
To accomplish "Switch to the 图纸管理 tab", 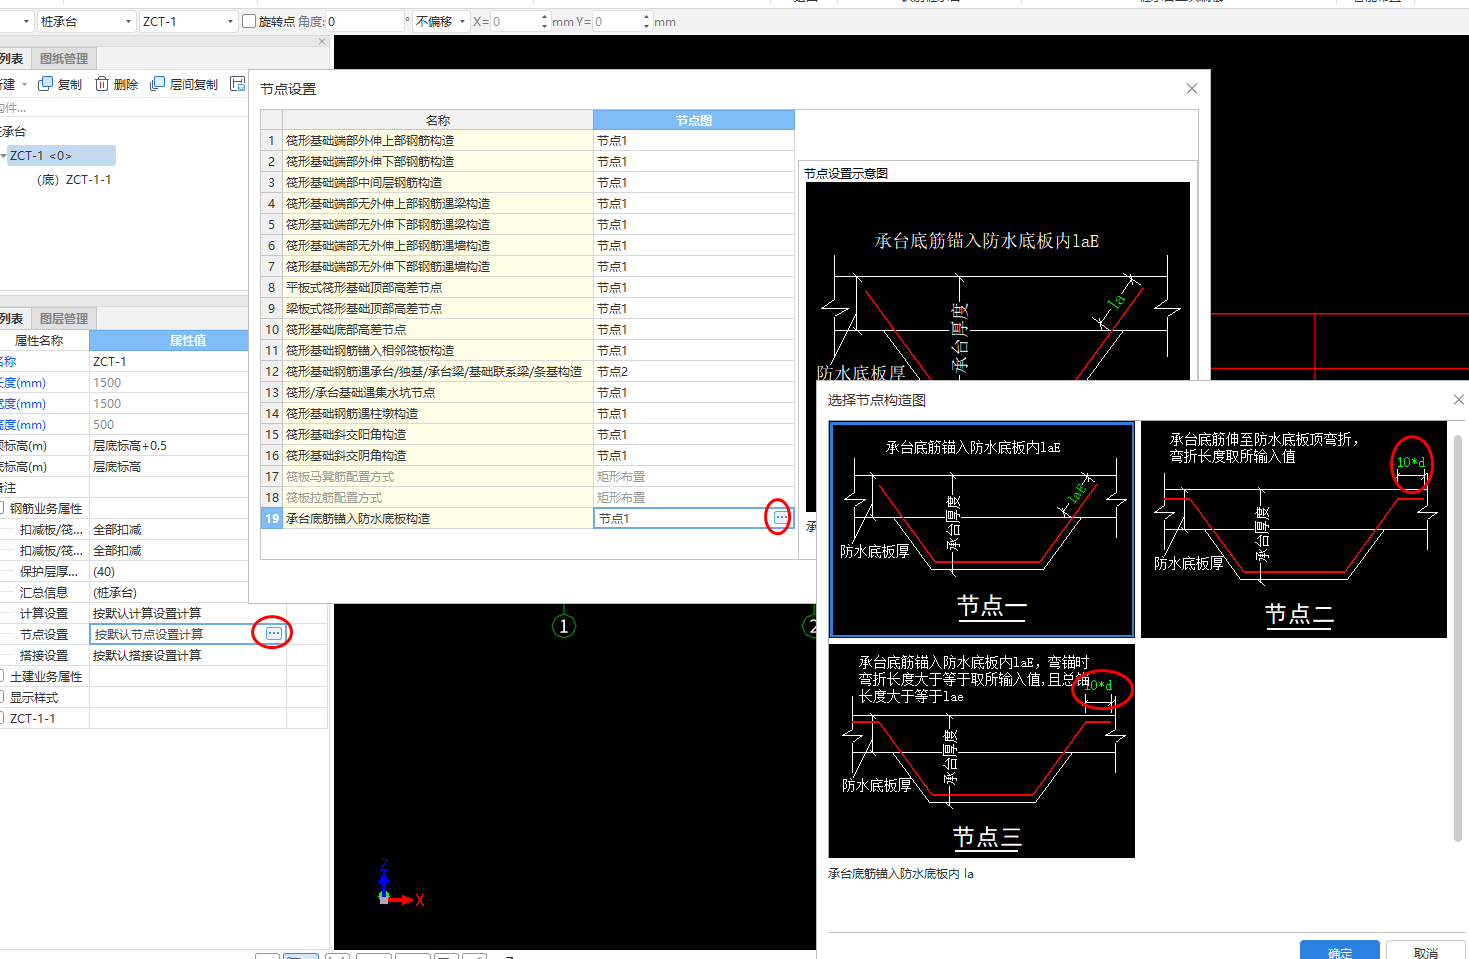I will tap(64, 58).
